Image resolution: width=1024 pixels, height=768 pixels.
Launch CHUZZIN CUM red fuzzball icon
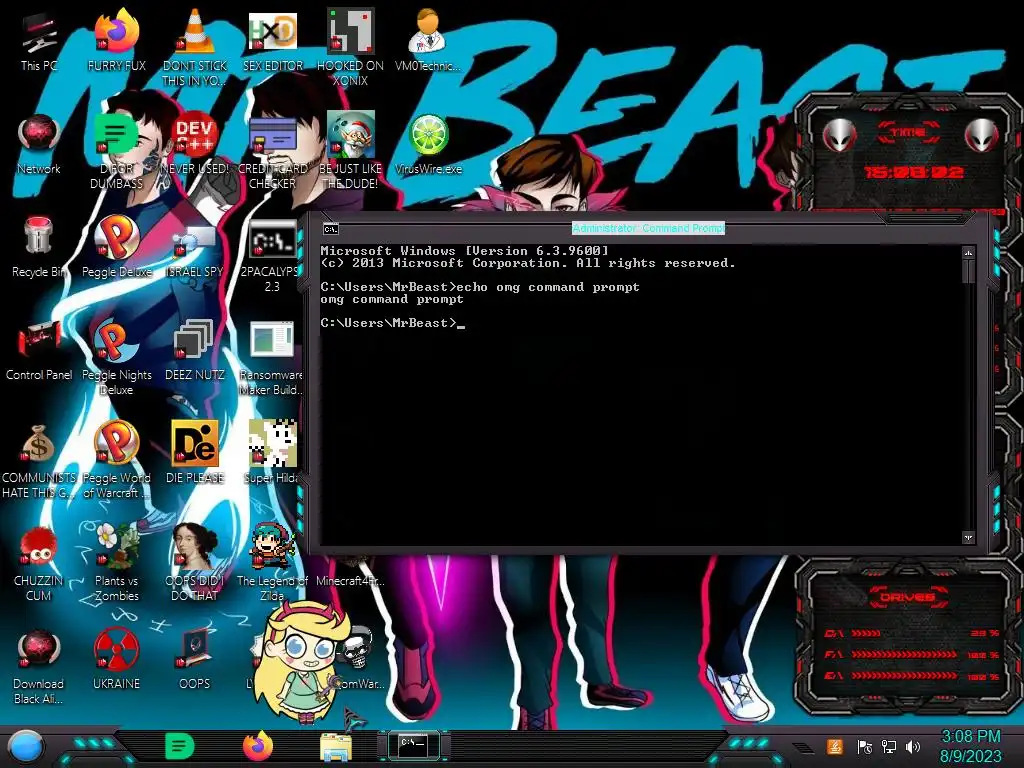pos(39,563)
